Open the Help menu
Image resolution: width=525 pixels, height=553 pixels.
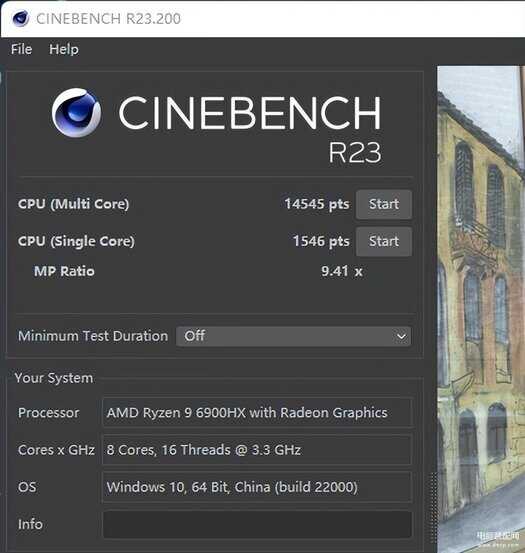tap(64, 49)
